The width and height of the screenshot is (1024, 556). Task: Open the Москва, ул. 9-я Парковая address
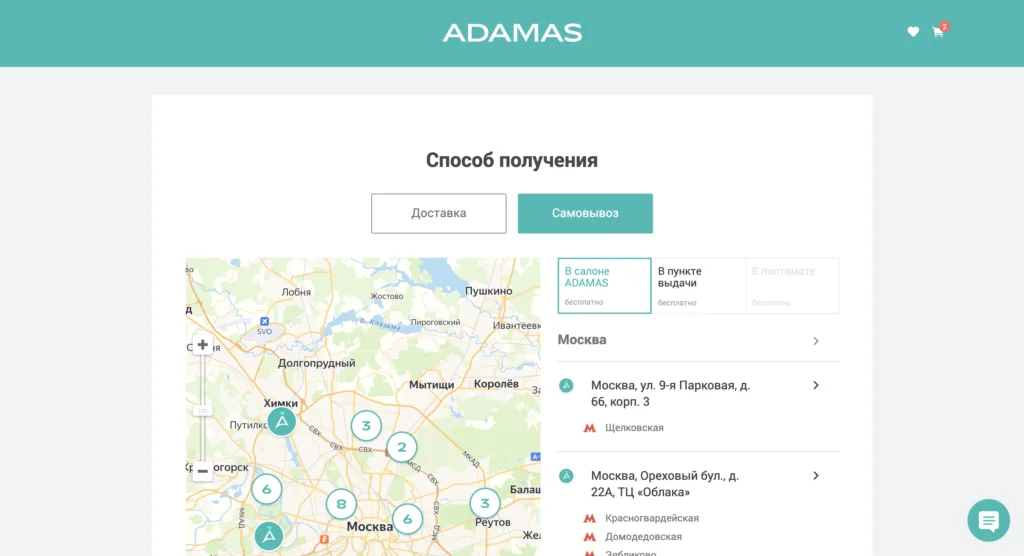coord(670,393)
